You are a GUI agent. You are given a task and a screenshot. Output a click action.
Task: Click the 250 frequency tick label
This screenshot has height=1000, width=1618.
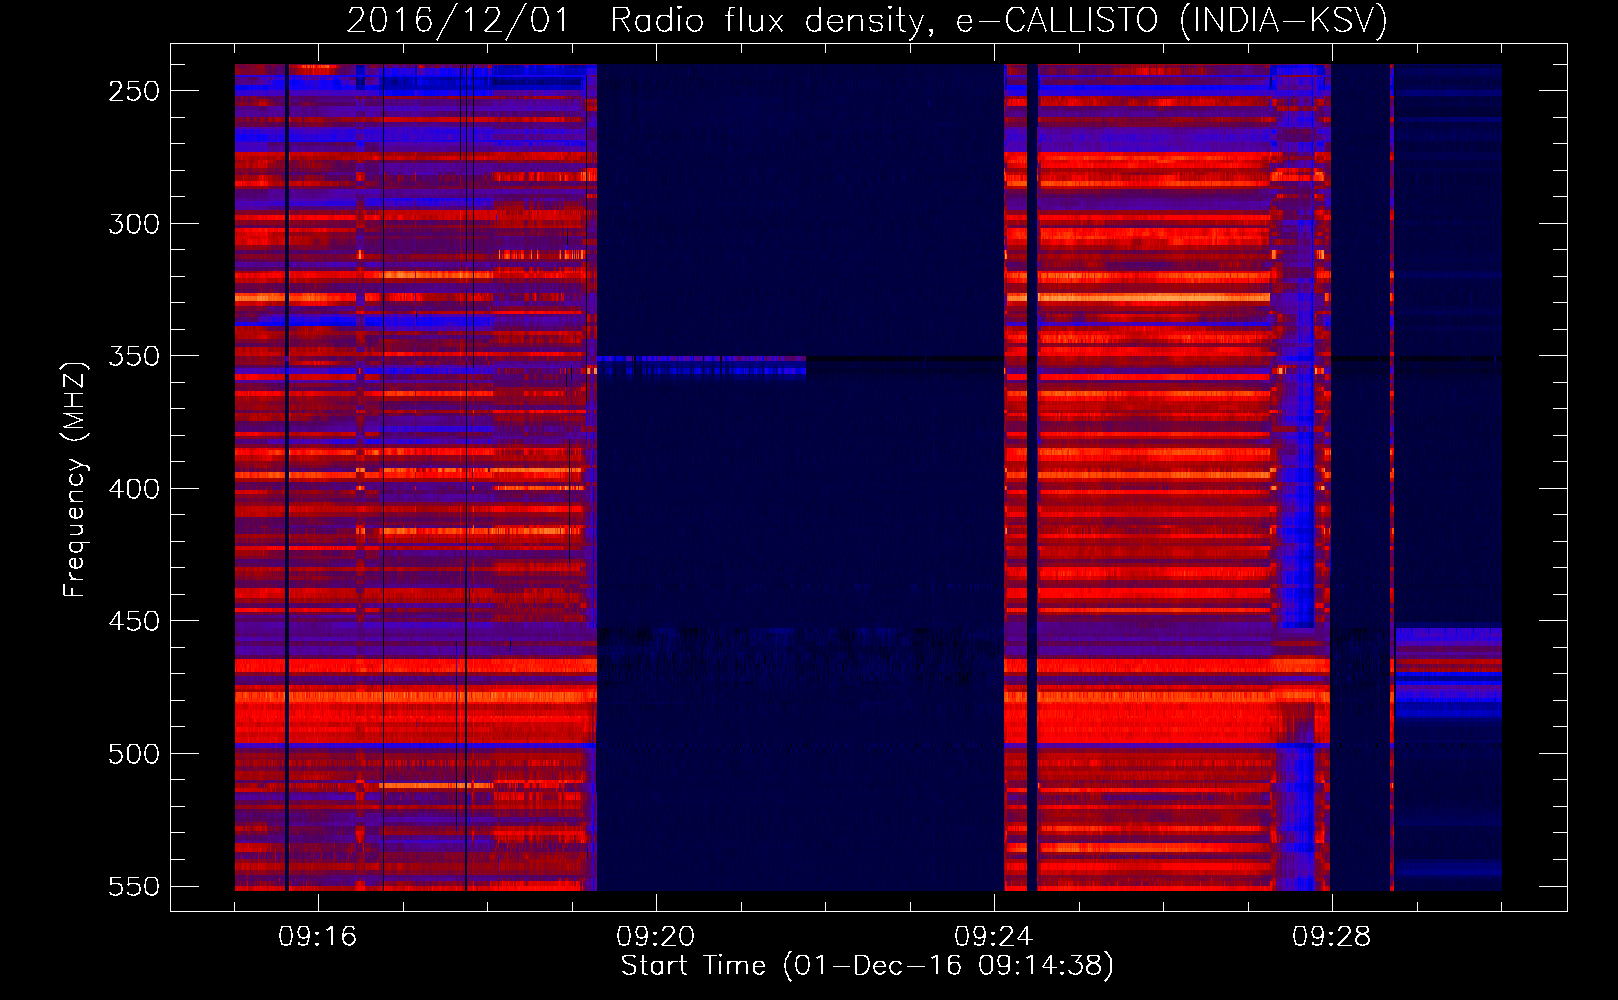134,91
